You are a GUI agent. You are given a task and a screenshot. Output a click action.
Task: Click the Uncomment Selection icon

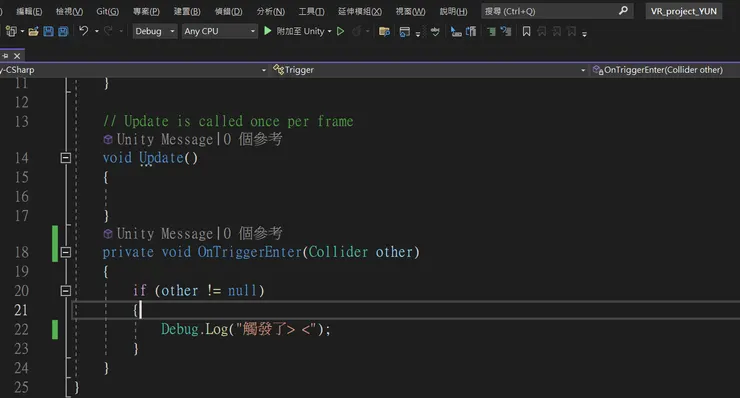[506, 32]
